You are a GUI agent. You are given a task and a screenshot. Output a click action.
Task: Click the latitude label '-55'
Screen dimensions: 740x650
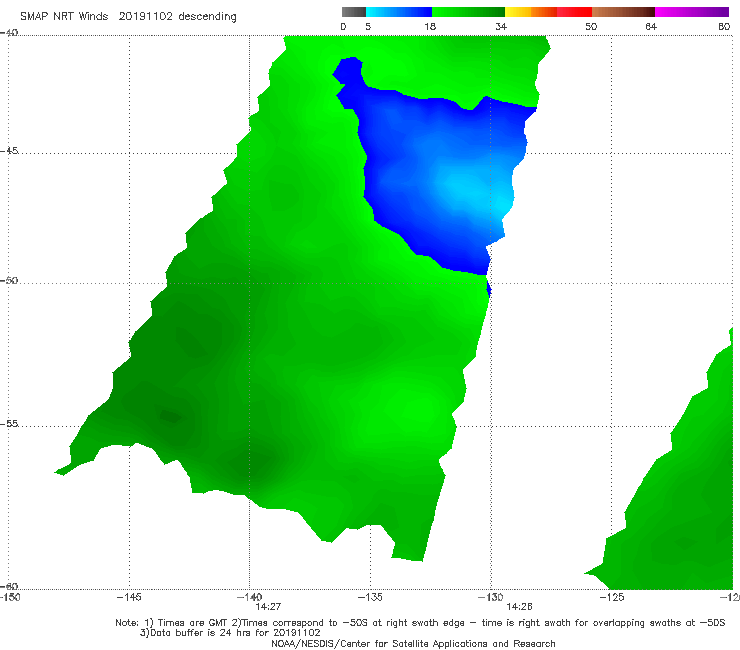(x=9, y=423)
